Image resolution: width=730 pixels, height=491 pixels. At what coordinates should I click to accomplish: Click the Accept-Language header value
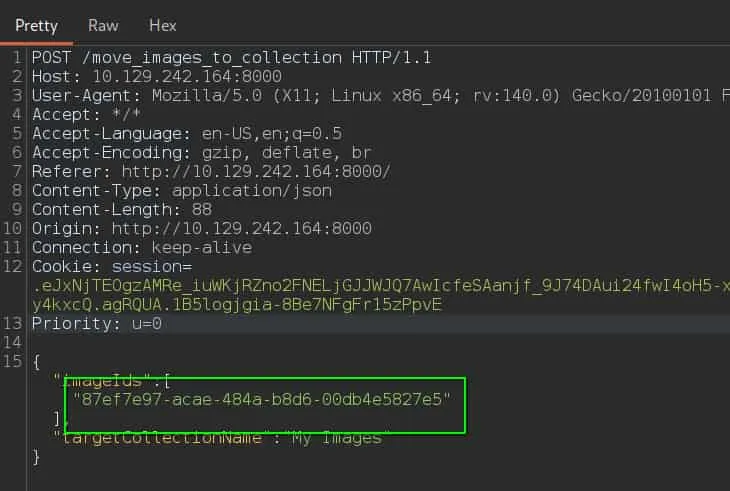coord(272,134)
